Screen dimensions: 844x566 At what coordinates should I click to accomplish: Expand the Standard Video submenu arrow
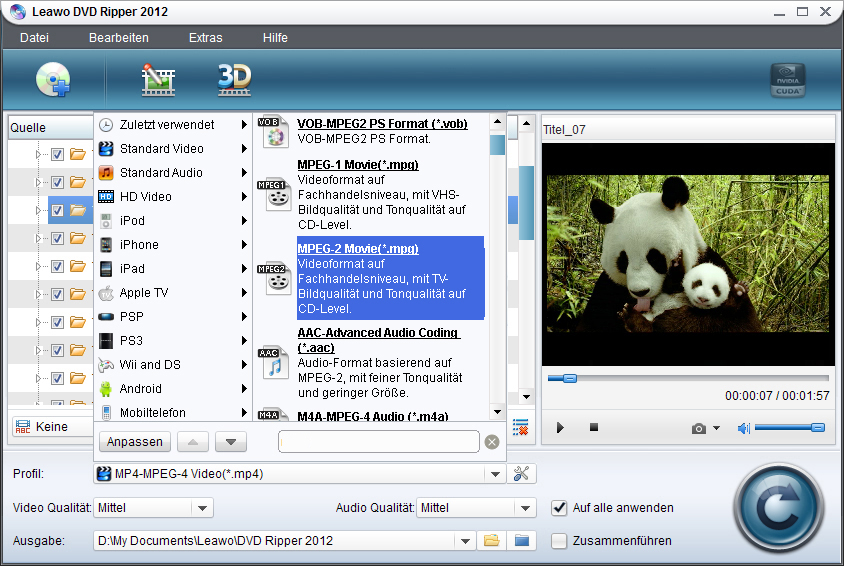pyautogui.click(x=244, y=148)
